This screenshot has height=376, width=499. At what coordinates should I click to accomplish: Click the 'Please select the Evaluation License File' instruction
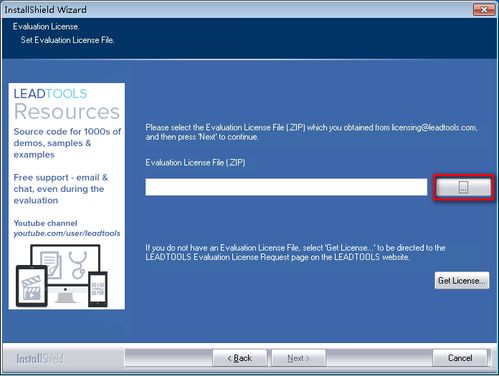[312, 132]
